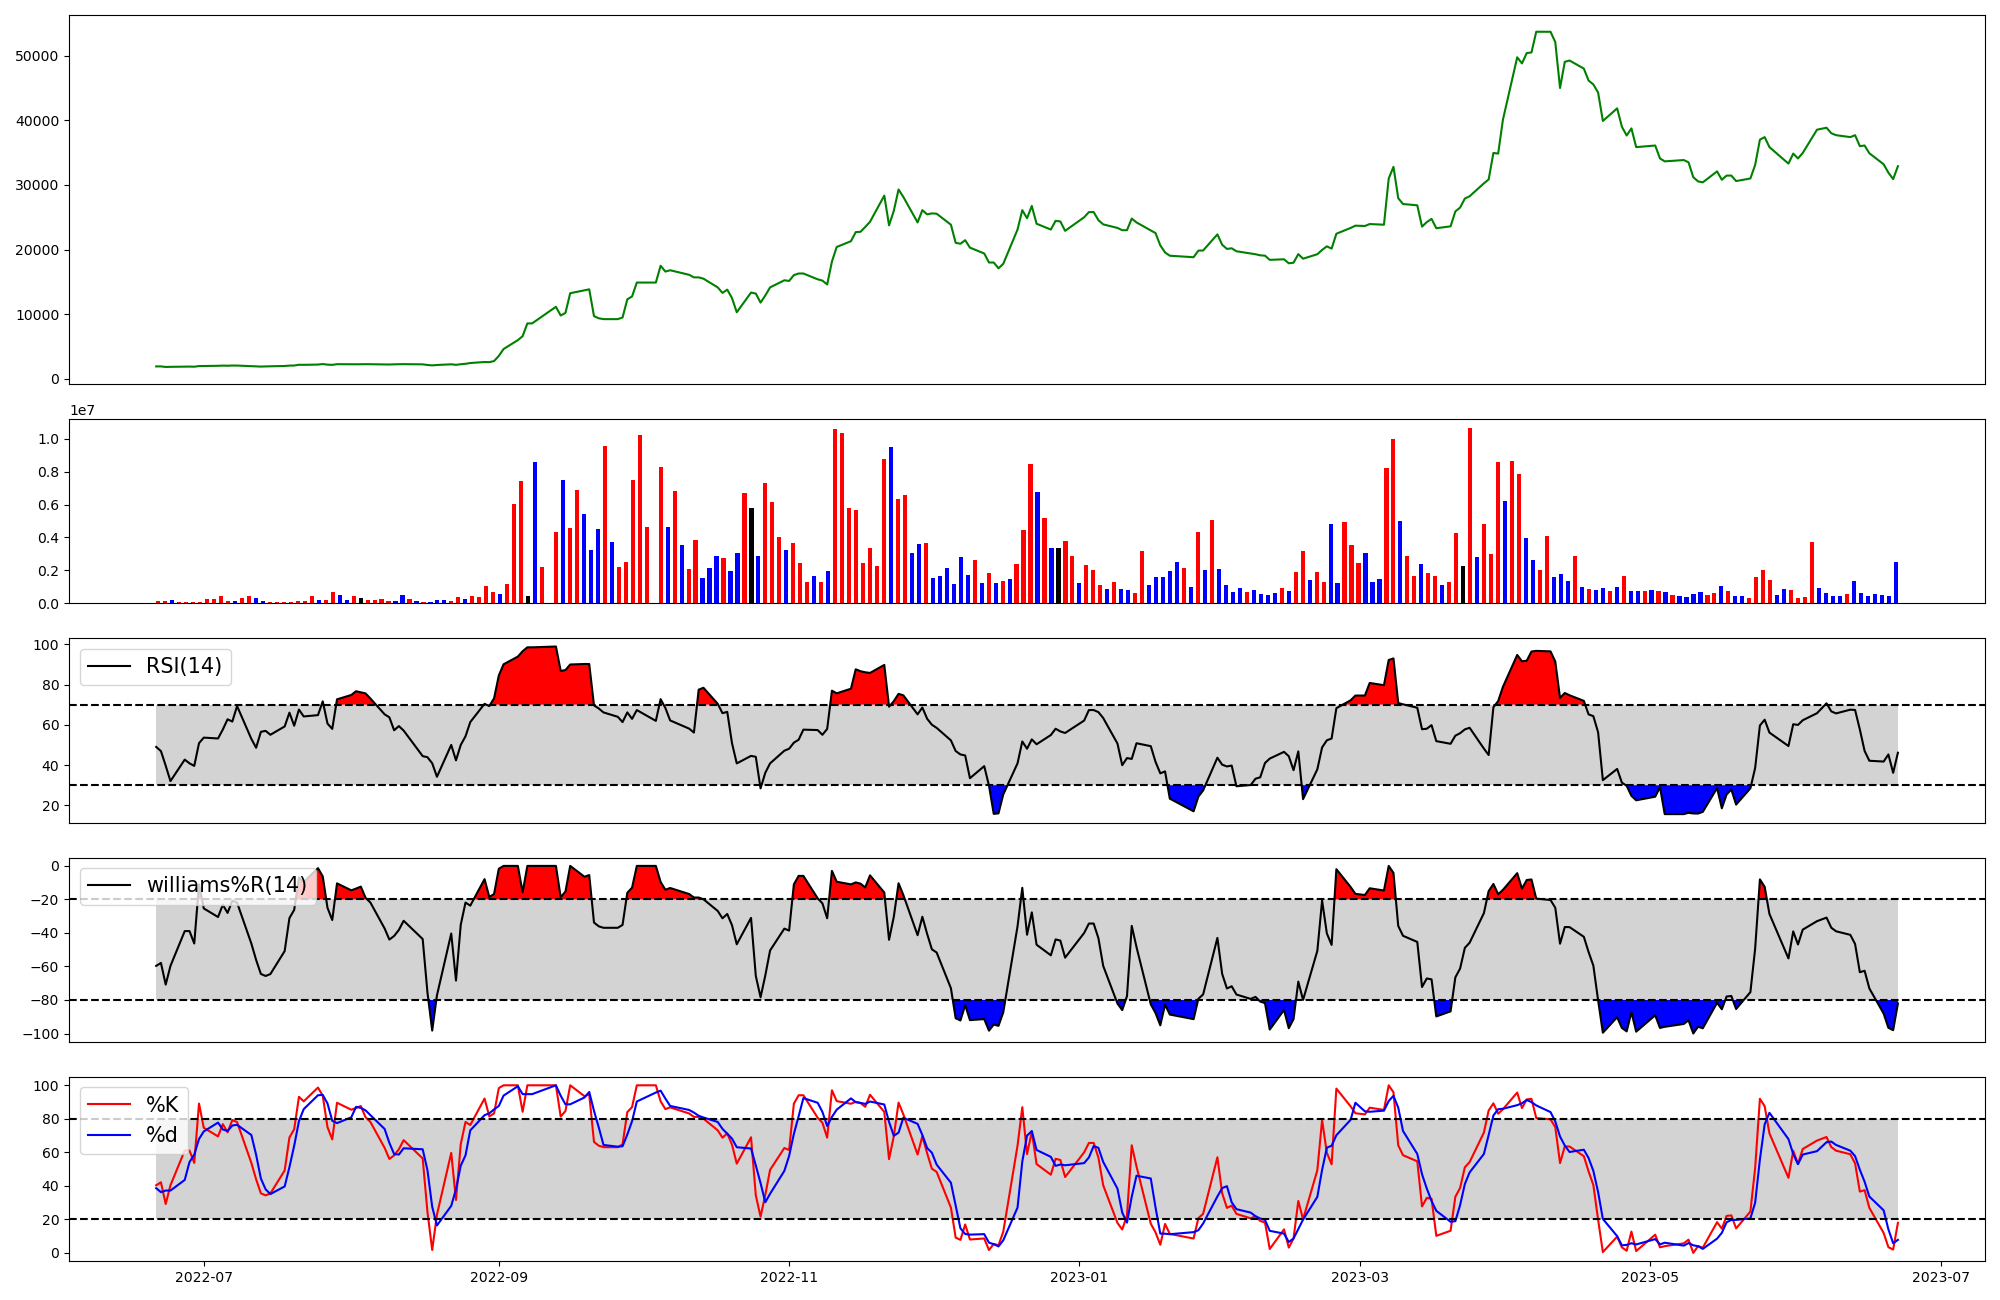Click the highest peak of the green price line

tap(1543, 33)
